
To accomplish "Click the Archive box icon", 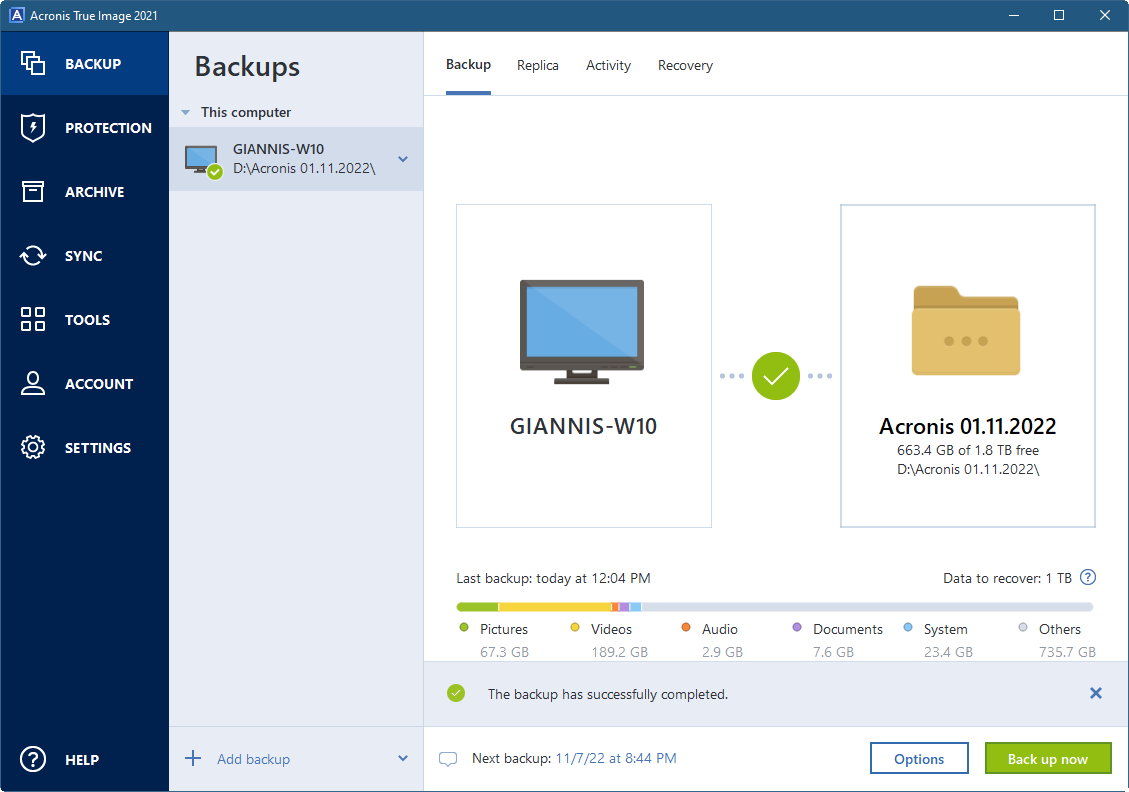I will [32, 192].
